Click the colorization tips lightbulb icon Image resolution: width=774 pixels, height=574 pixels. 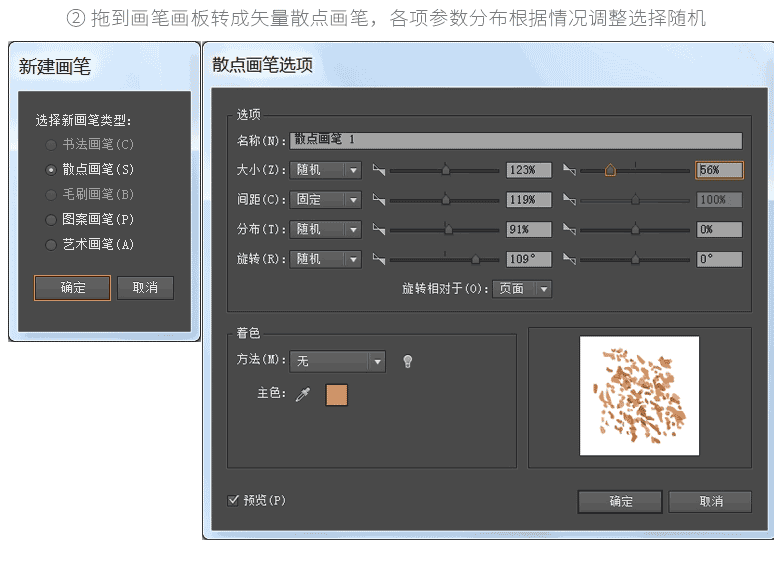408,361
